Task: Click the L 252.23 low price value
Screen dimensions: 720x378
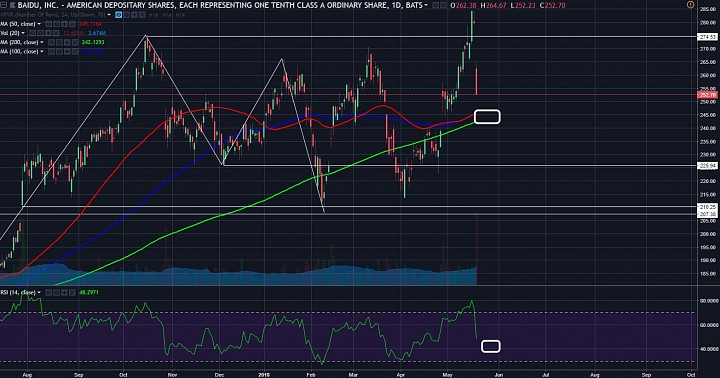Action: [x=523, y=6]
